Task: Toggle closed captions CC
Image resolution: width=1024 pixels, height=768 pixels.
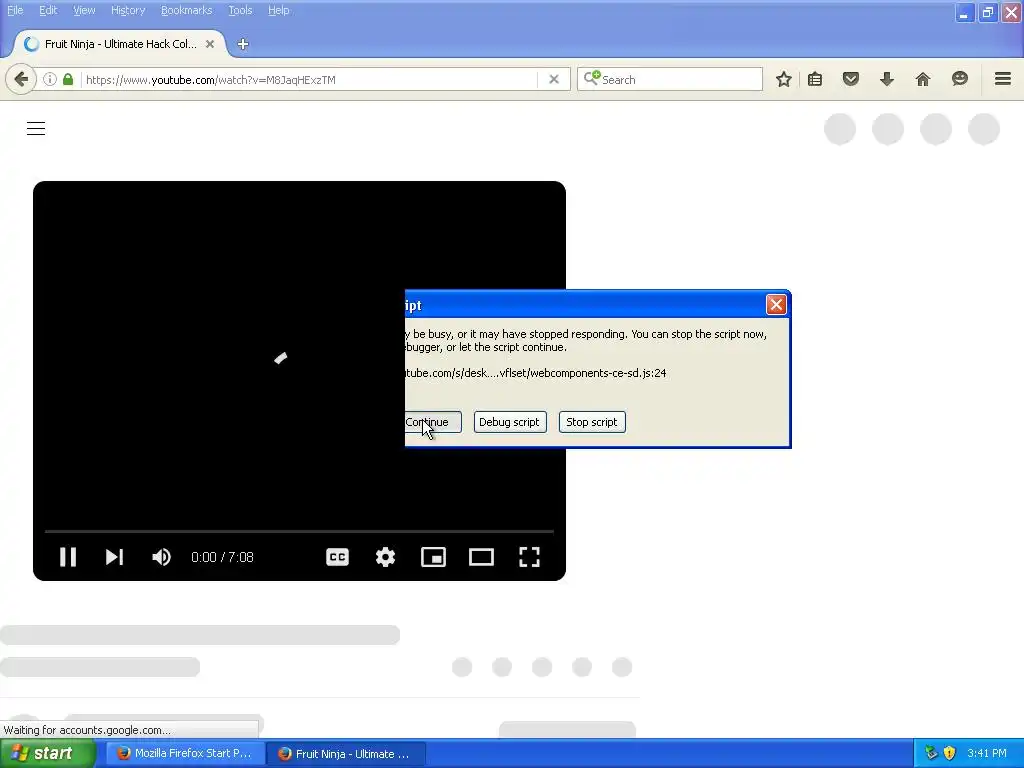Action: pos(337,557)
